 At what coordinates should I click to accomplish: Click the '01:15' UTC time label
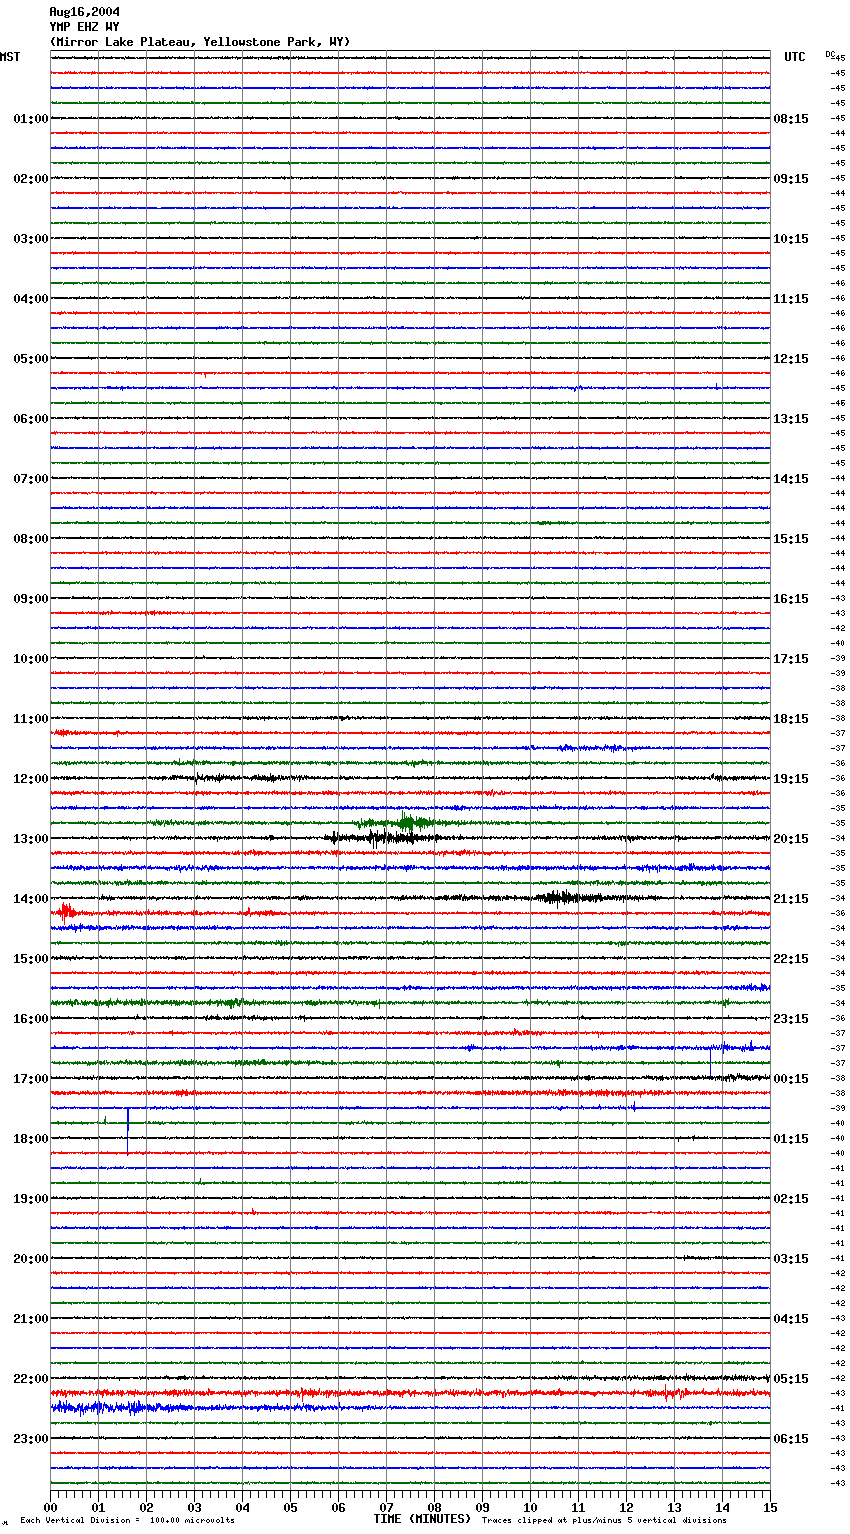tap(791, 1139)
